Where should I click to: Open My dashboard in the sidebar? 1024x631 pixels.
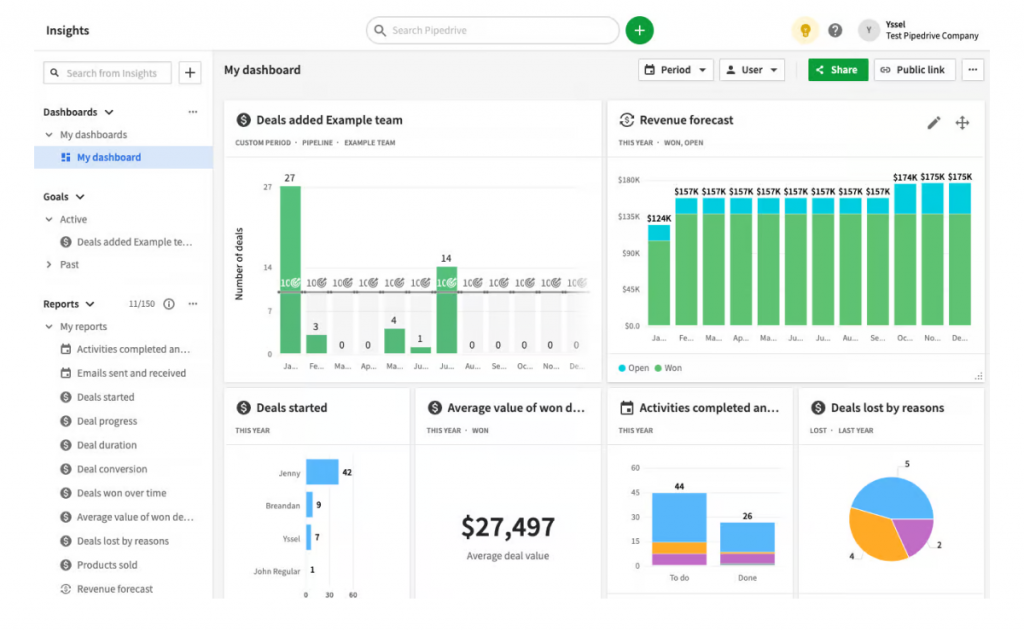tap(108, 157)
